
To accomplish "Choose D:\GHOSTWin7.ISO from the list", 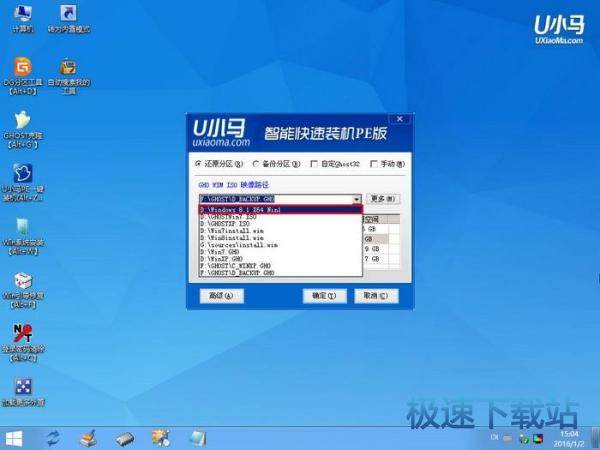I will coord(280,217).
